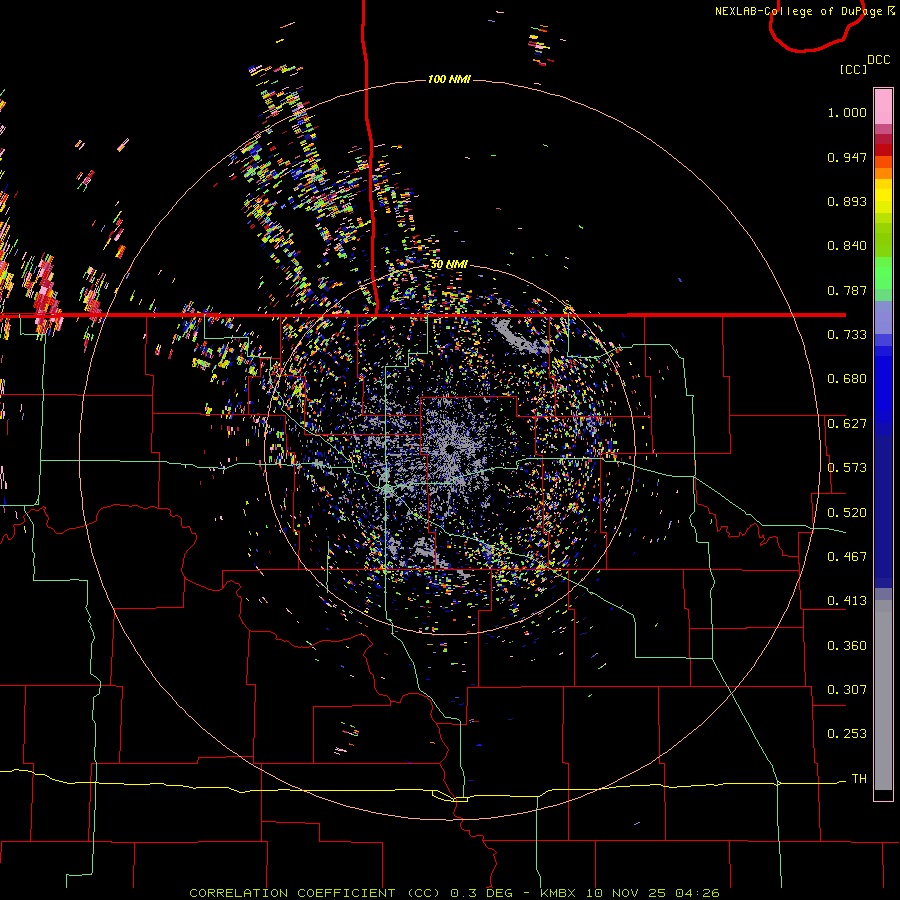Click the pink segment at top of color bar

[883, 107]
